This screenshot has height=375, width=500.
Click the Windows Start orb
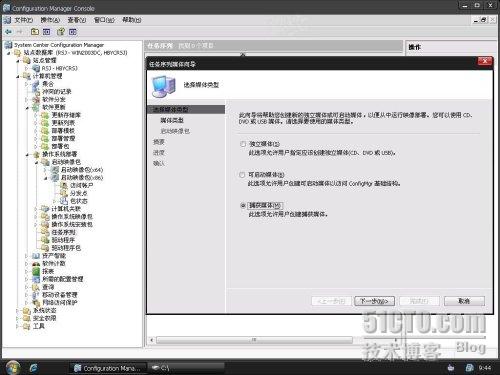13,367
